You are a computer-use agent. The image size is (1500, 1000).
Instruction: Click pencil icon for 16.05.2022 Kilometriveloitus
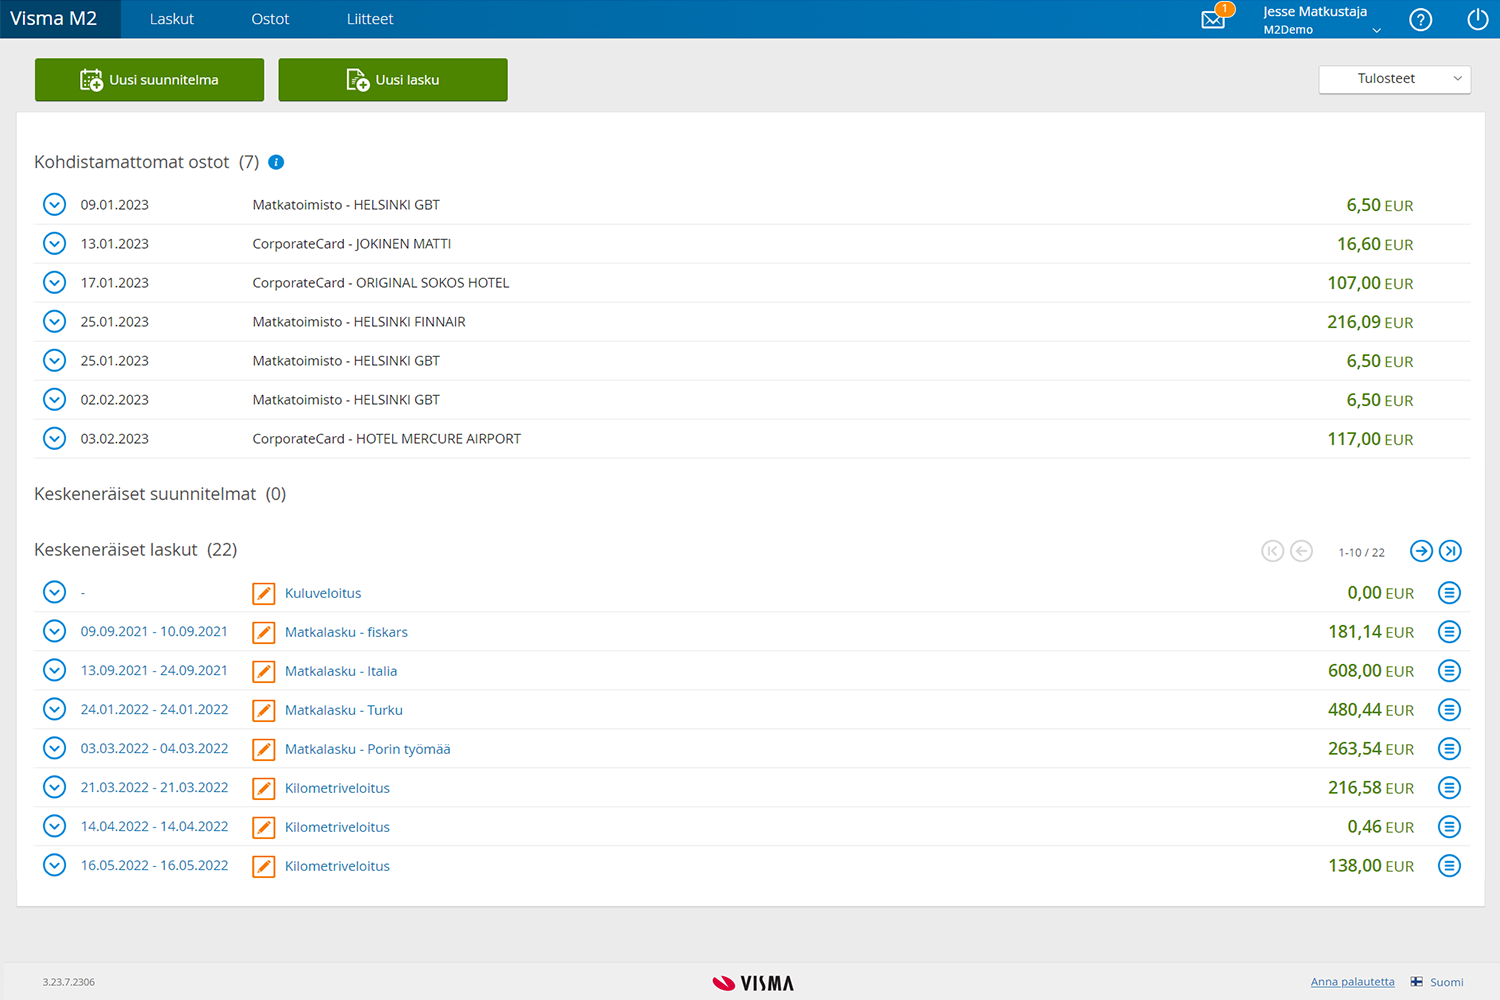[263, 866]
